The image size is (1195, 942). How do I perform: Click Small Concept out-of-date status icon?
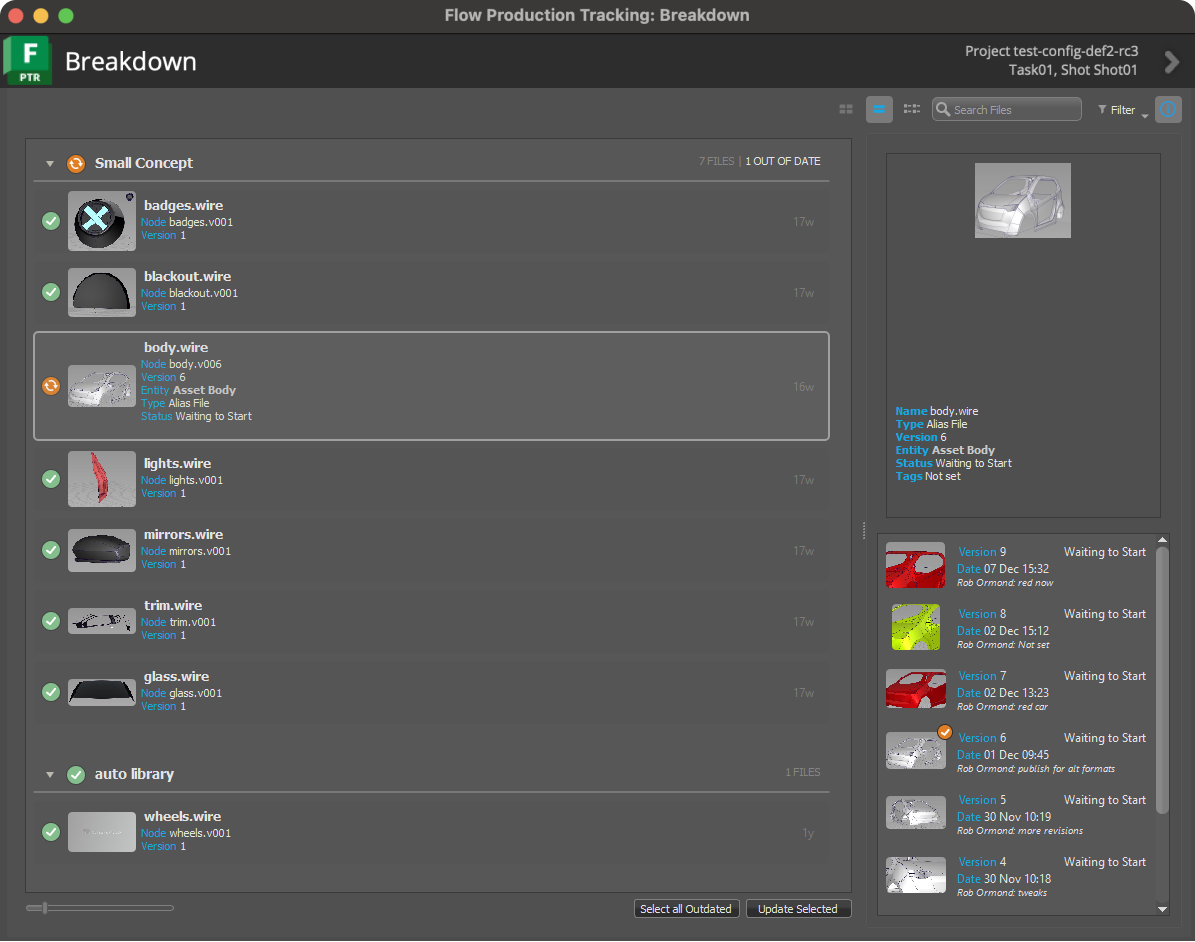(x=75, y=163)
